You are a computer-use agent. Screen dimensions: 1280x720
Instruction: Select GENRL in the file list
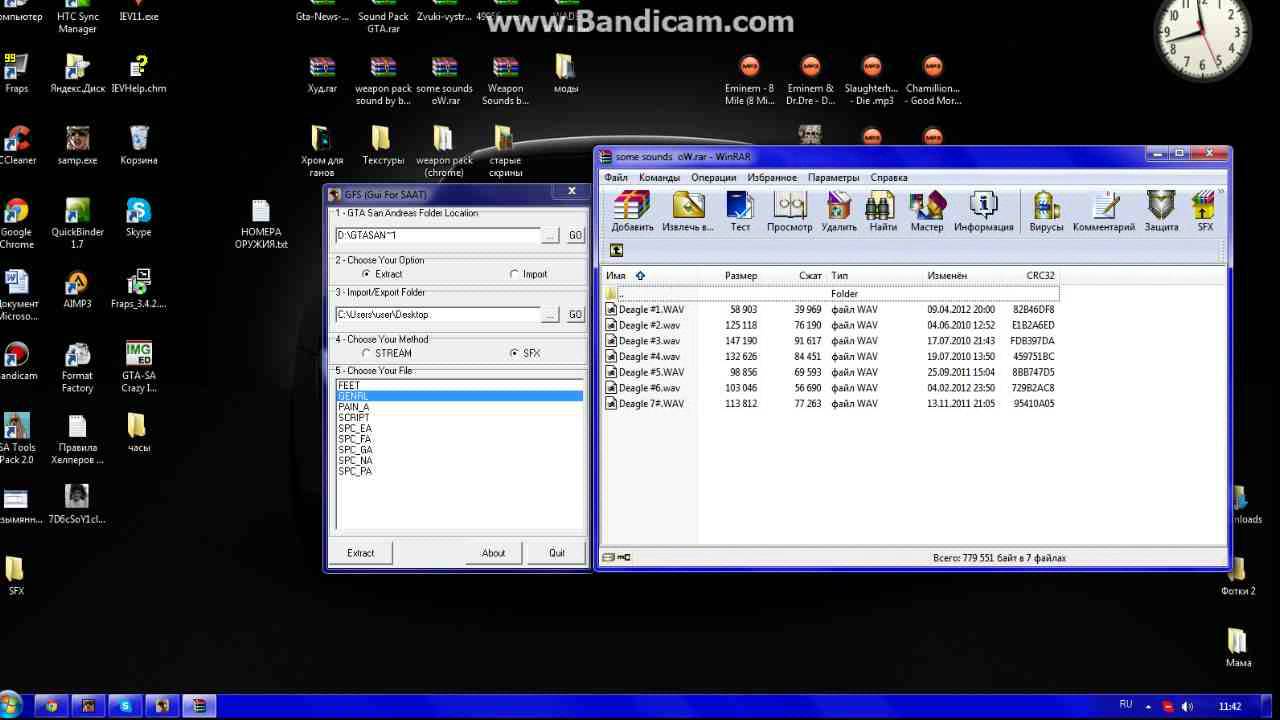(459, 396)
